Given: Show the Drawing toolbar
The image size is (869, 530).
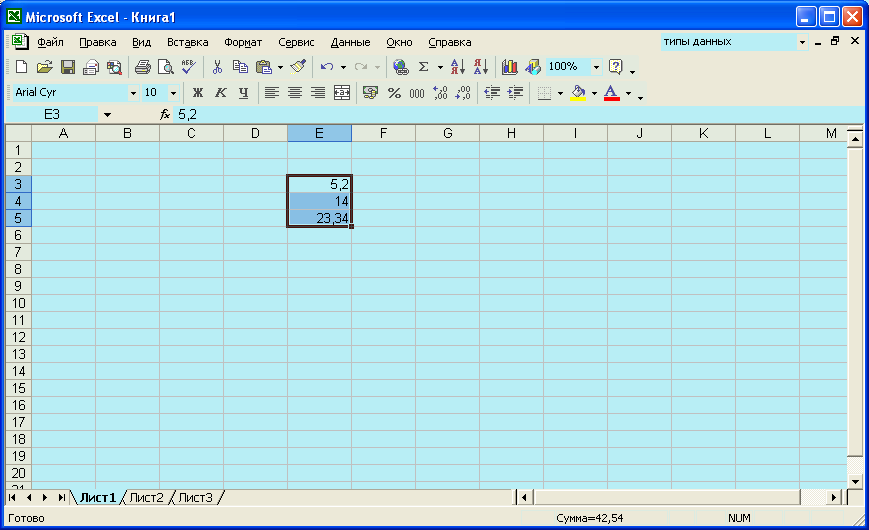Looking at the screenshot, I should [533, 67].
